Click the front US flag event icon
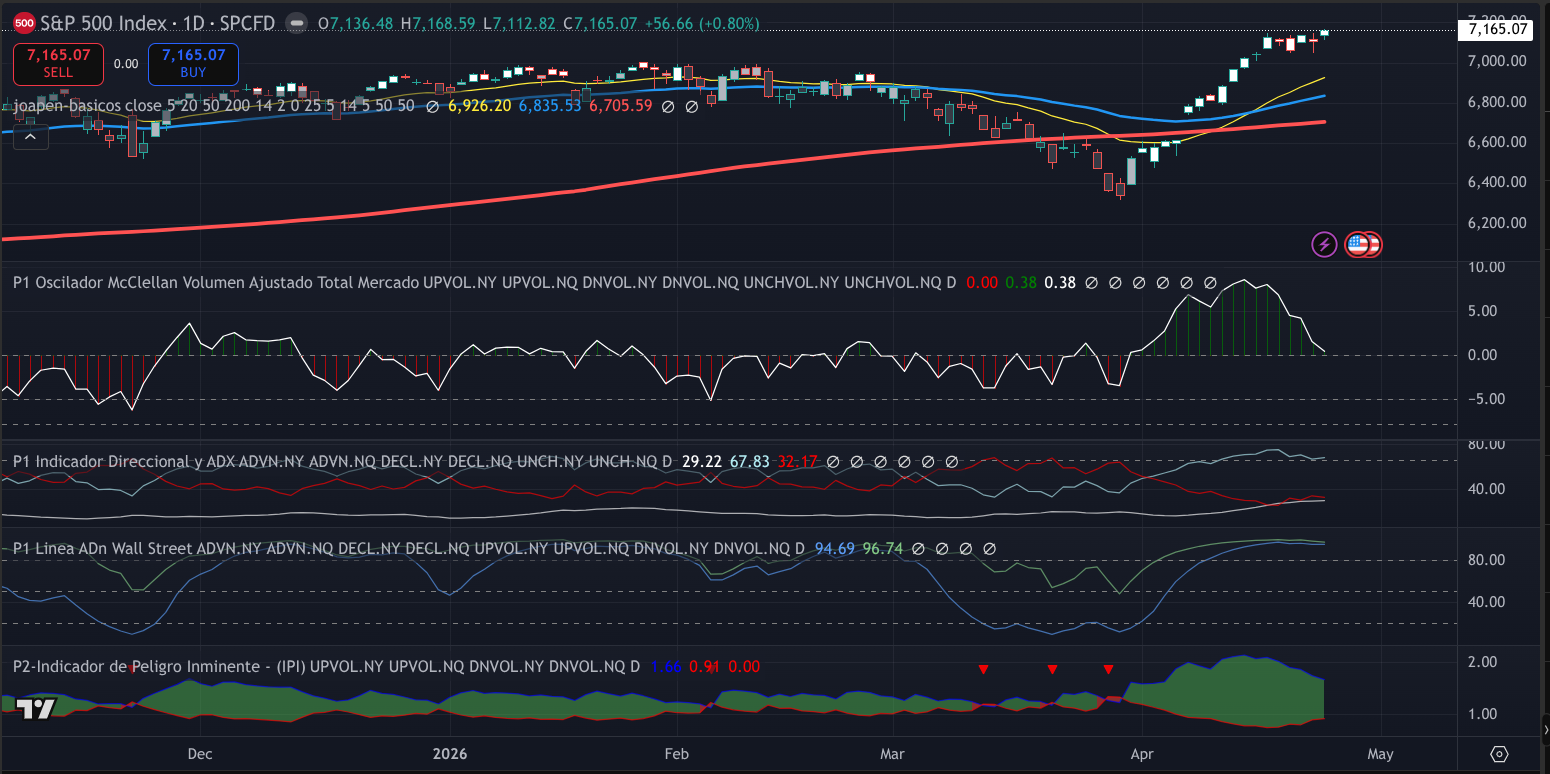Screen dimensions: 1550x774 pyautogui.click(x=1357, y=243)
